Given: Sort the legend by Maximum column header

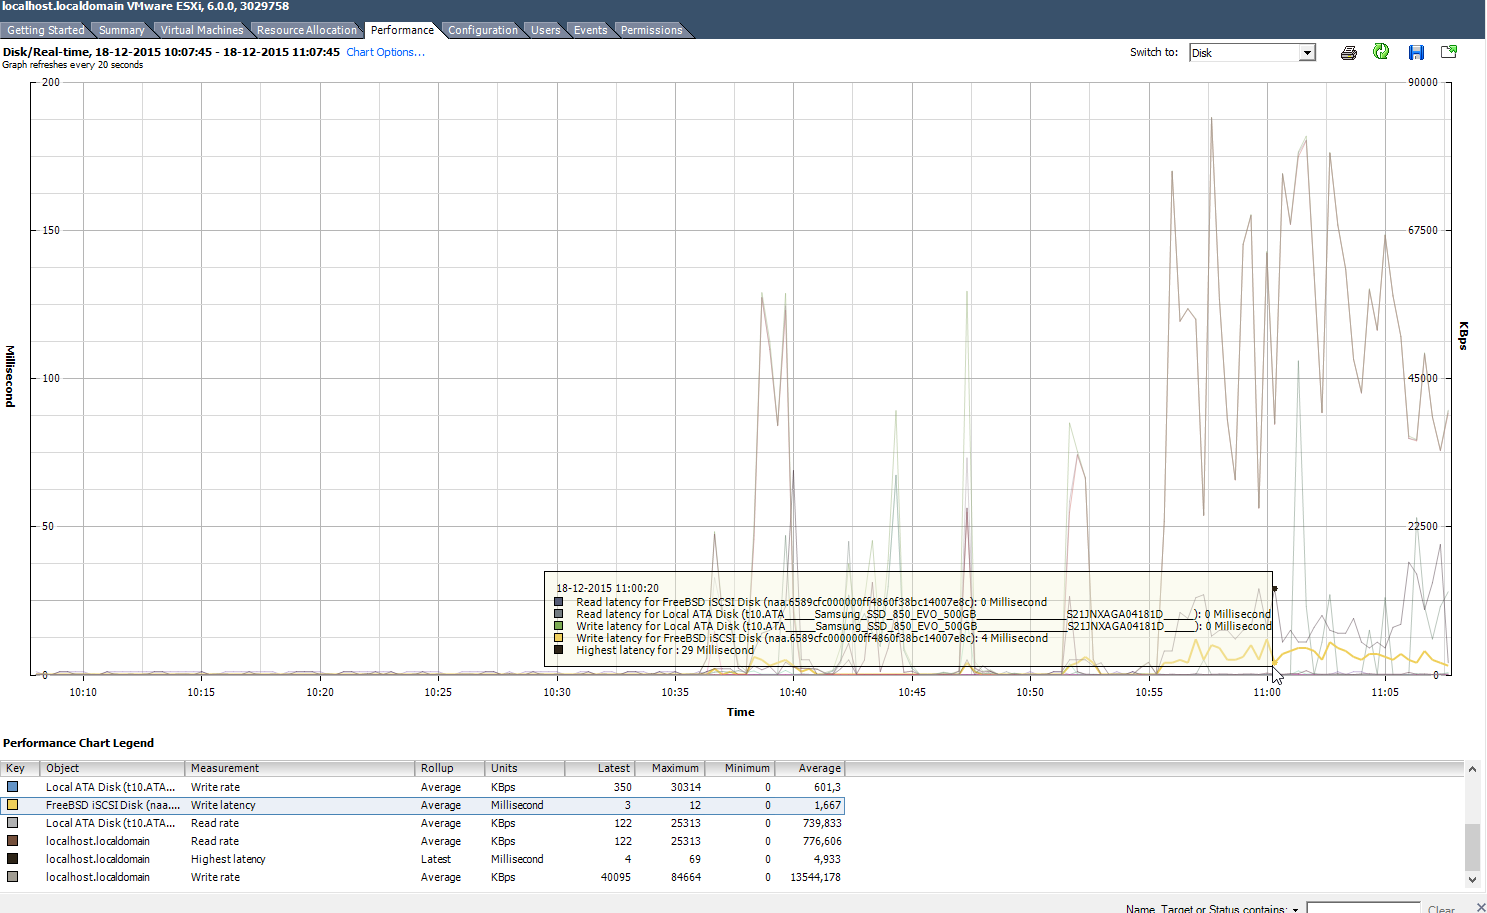Looking at the screenshot, I should [670, 768].
